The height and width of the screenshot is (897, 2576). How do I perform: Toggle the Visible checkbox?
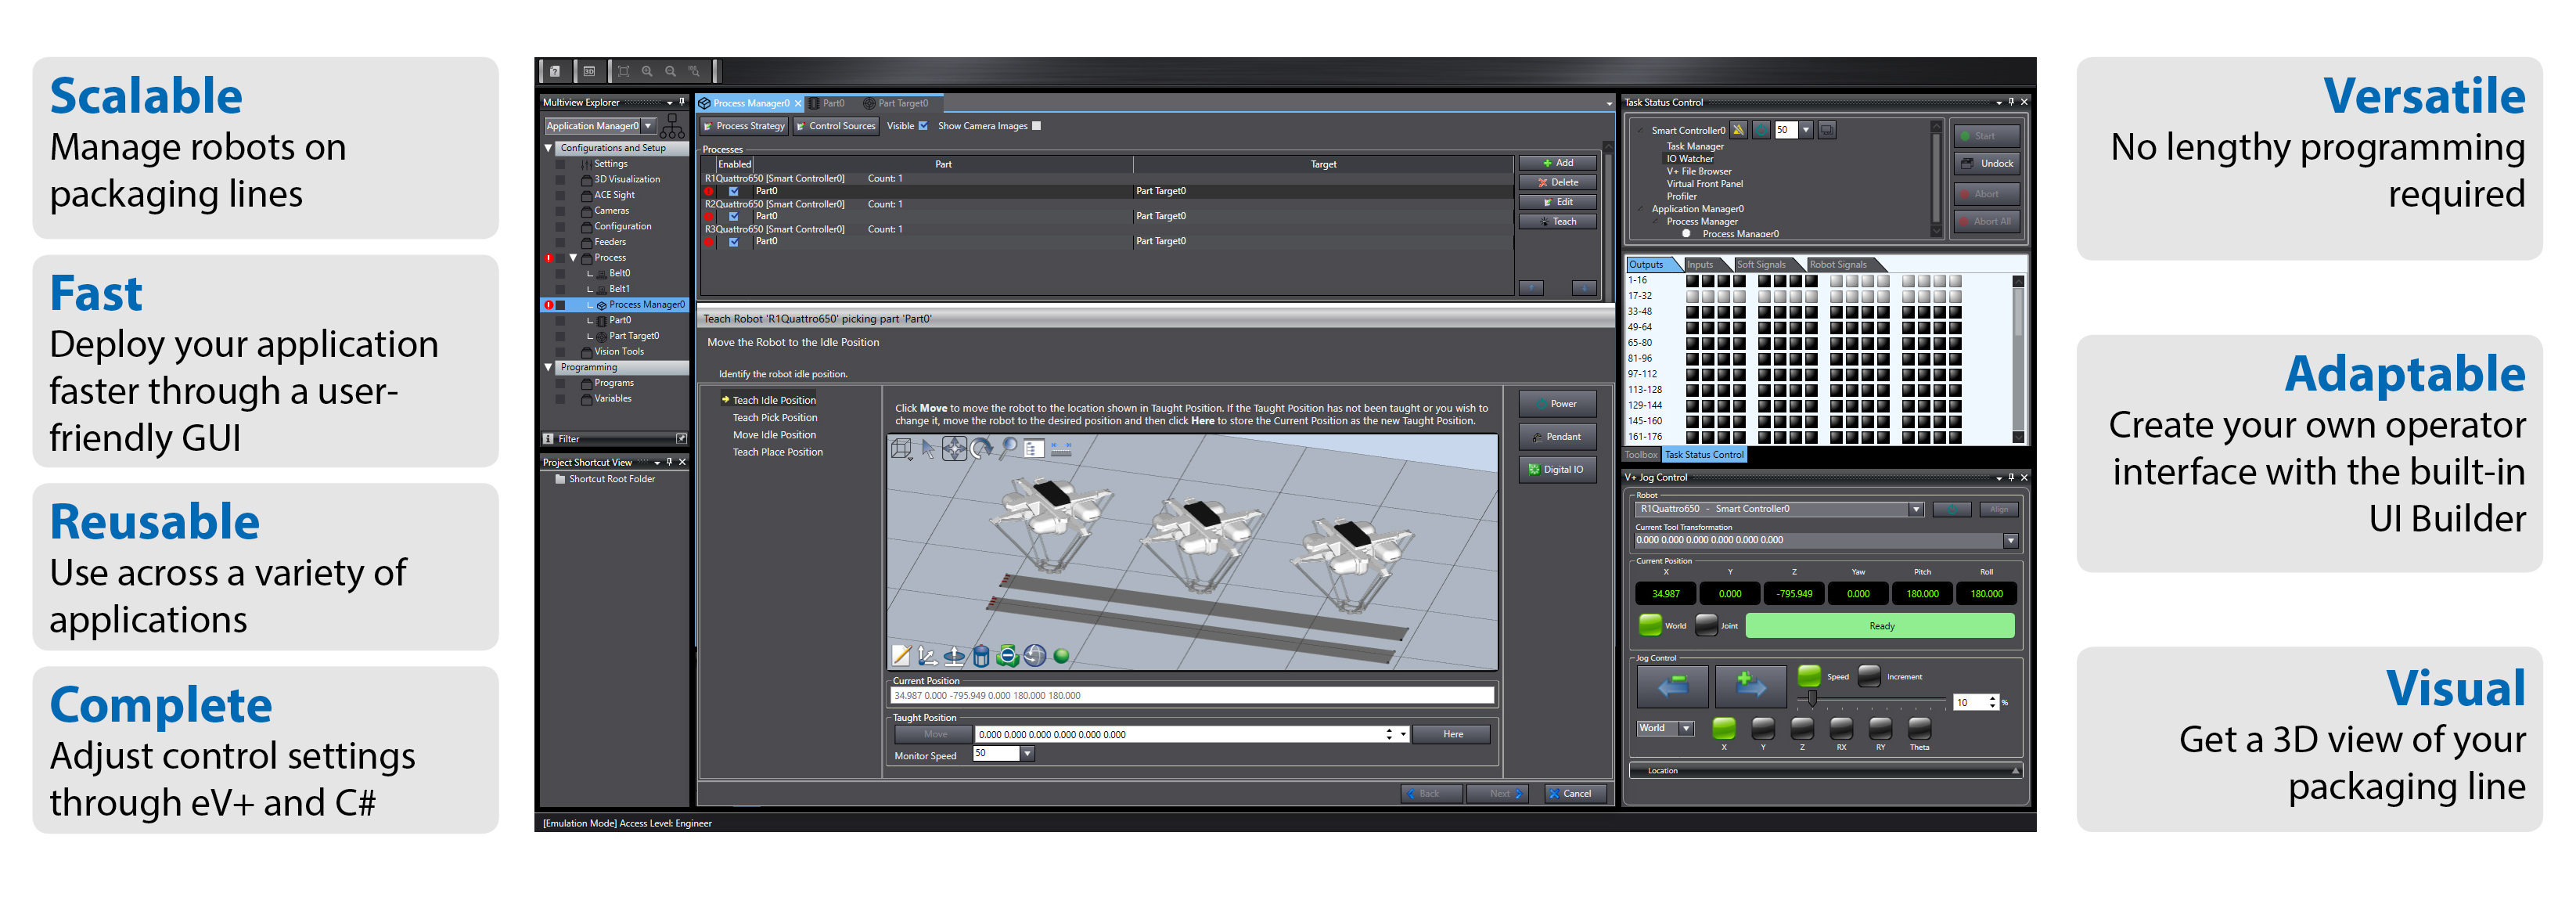coord(923,126)
